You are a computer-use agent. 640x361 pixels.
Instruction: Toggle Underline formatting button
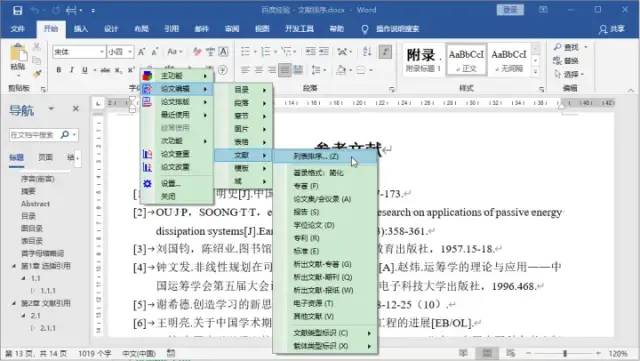[x=84, y=70]
